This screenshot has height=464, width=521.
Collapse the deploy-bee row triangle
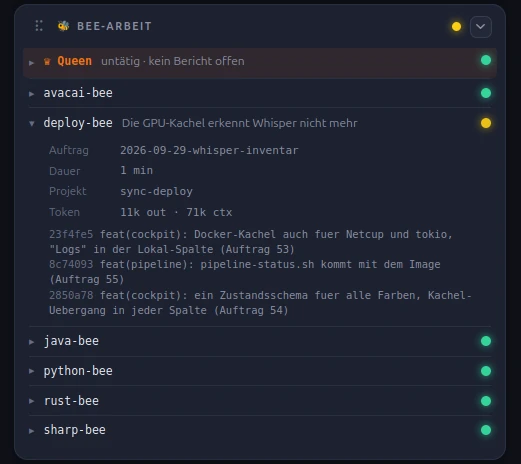coord(32,124)
